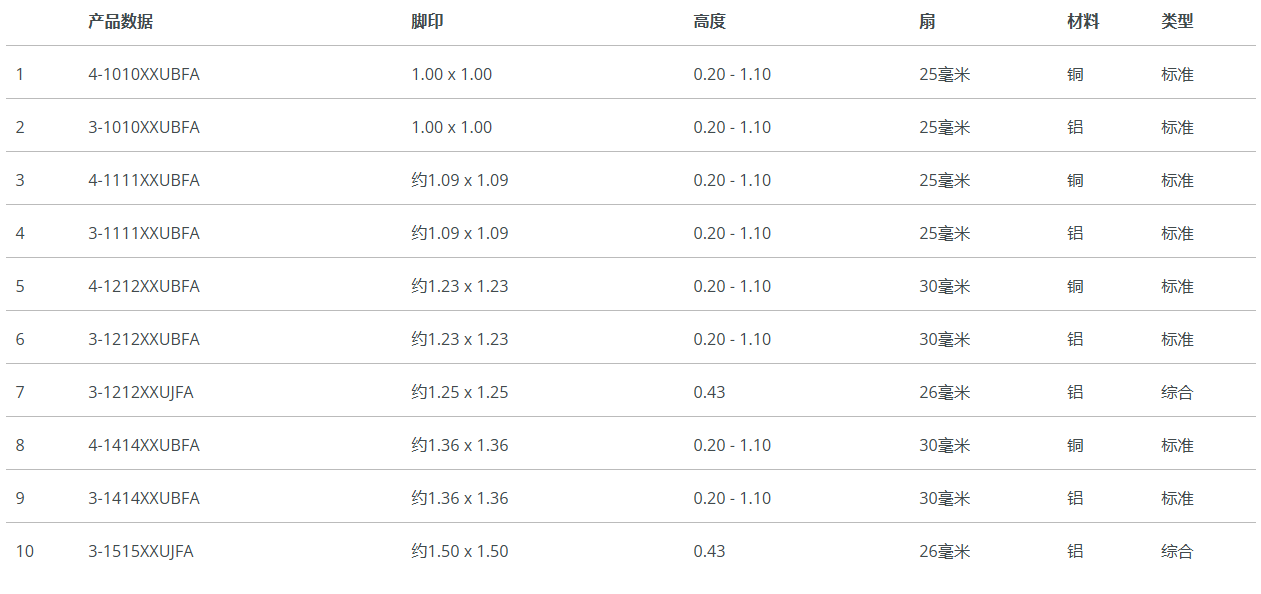Sort by the 脚印 column header
Image resolution: width=1261 pixels, height=594 pixels.
[x=427, y=21]
